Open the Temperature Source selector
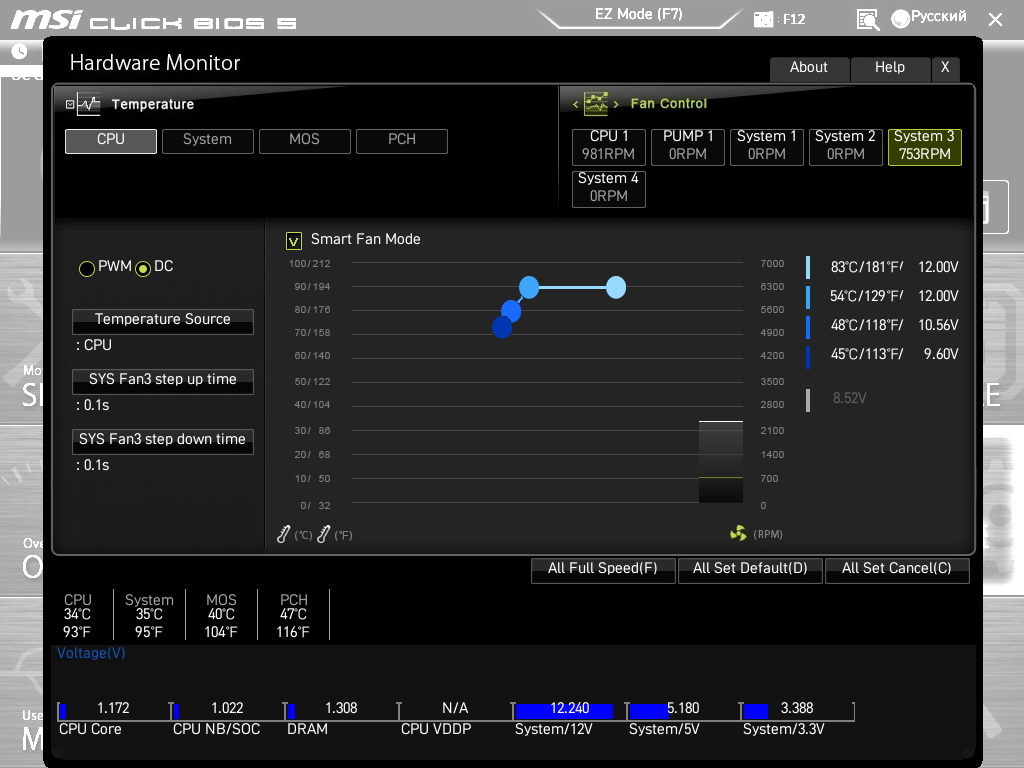Viewport: 1024px width, 768px height. [x=163, y=321]
